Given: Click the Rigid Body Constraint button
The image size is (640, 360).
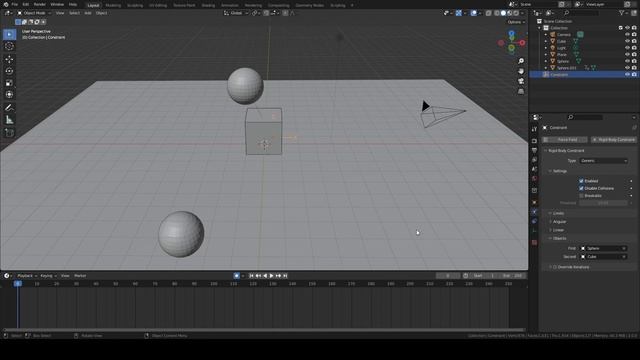Looking at the screenshot, I should click(x=613, y=140).
